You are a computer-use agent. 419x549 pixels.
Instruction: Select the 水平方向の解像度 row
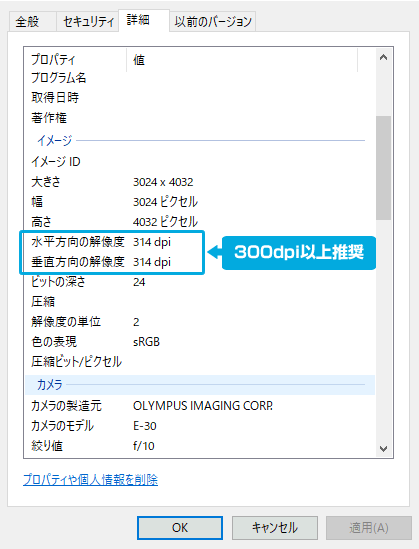[200, 242]
